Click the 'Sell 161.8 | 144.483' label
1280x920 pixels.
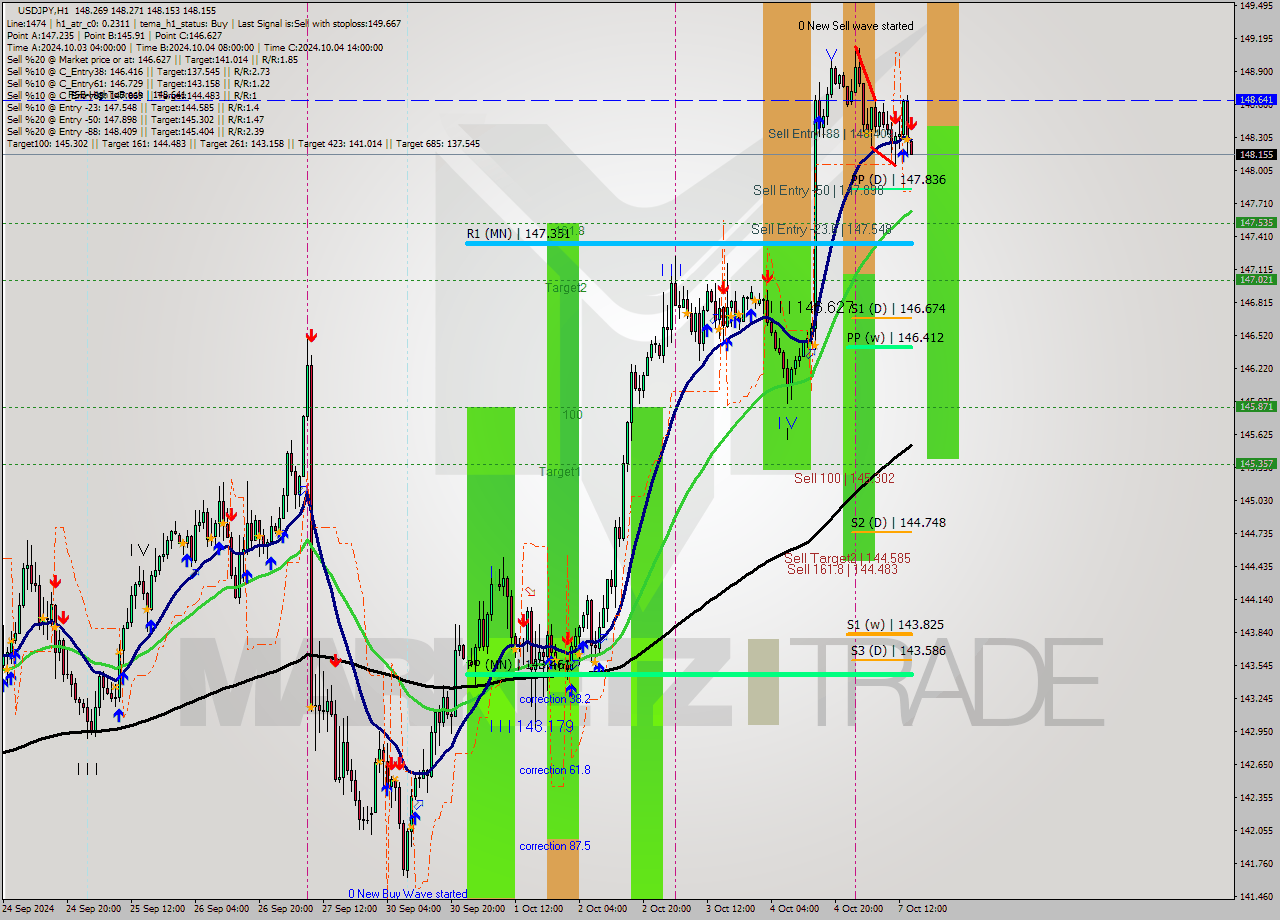pyautogui.click(x=842, y=569)
